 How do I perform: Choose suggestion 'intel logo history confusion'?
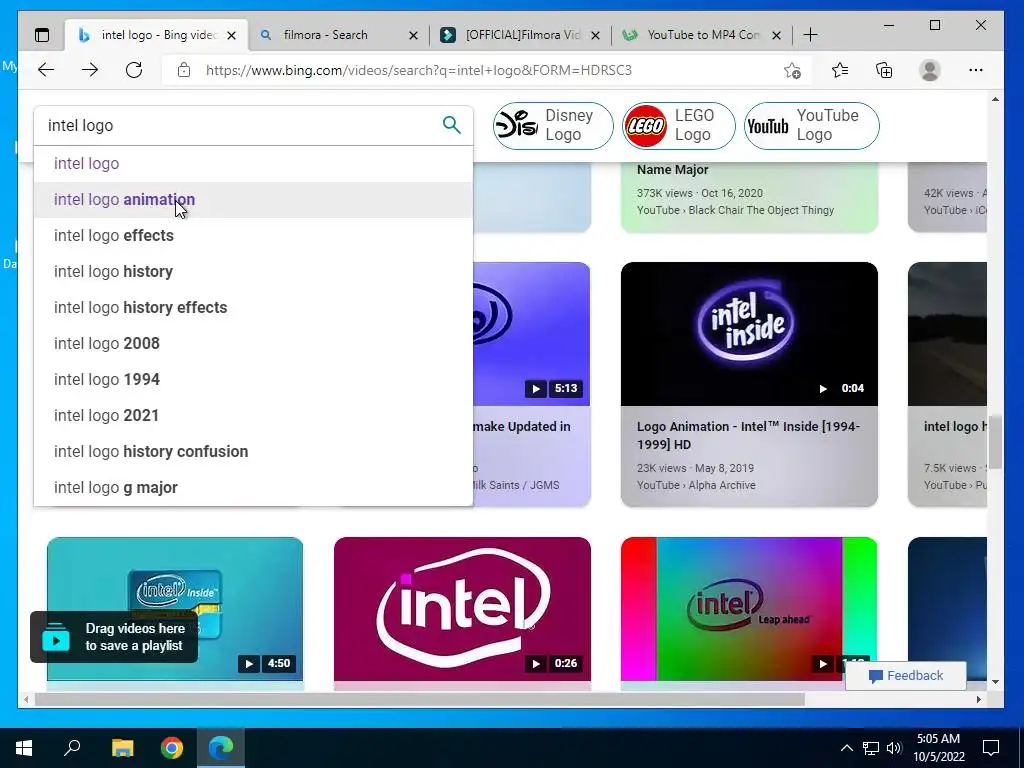click(253, 451)
